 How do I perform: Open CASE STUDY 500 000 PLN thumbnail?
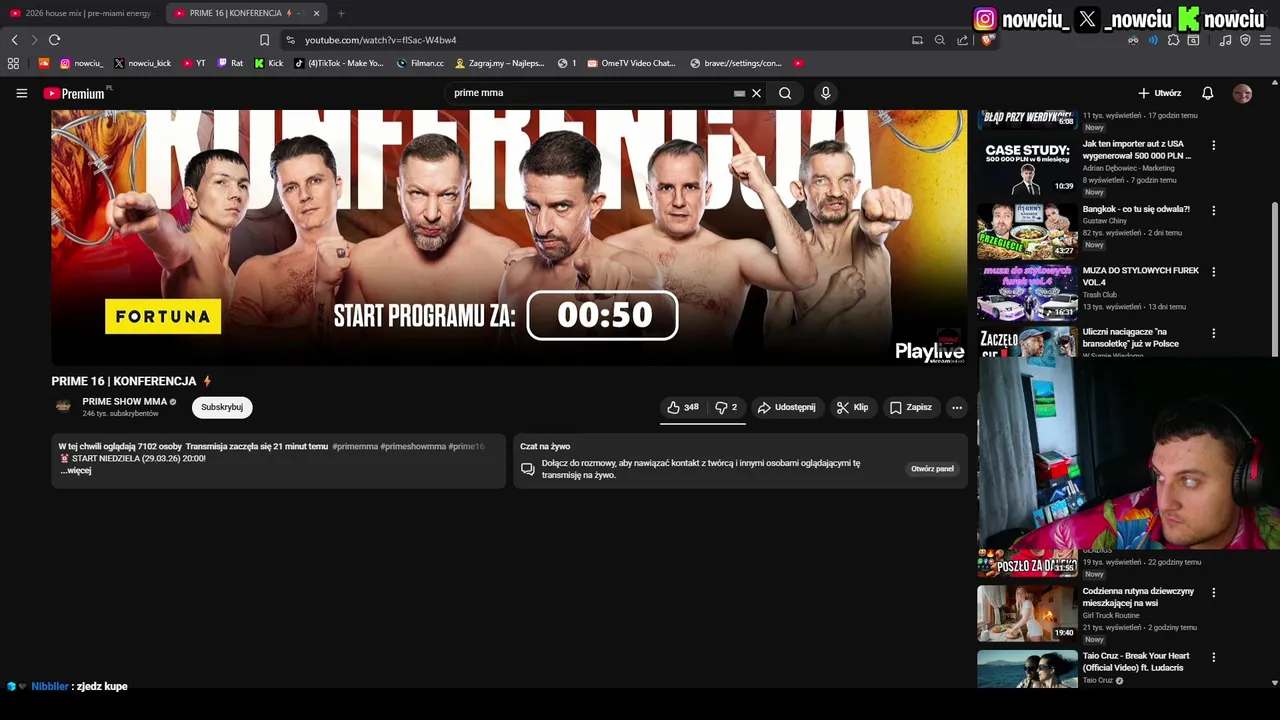[x=1027, y=168]
